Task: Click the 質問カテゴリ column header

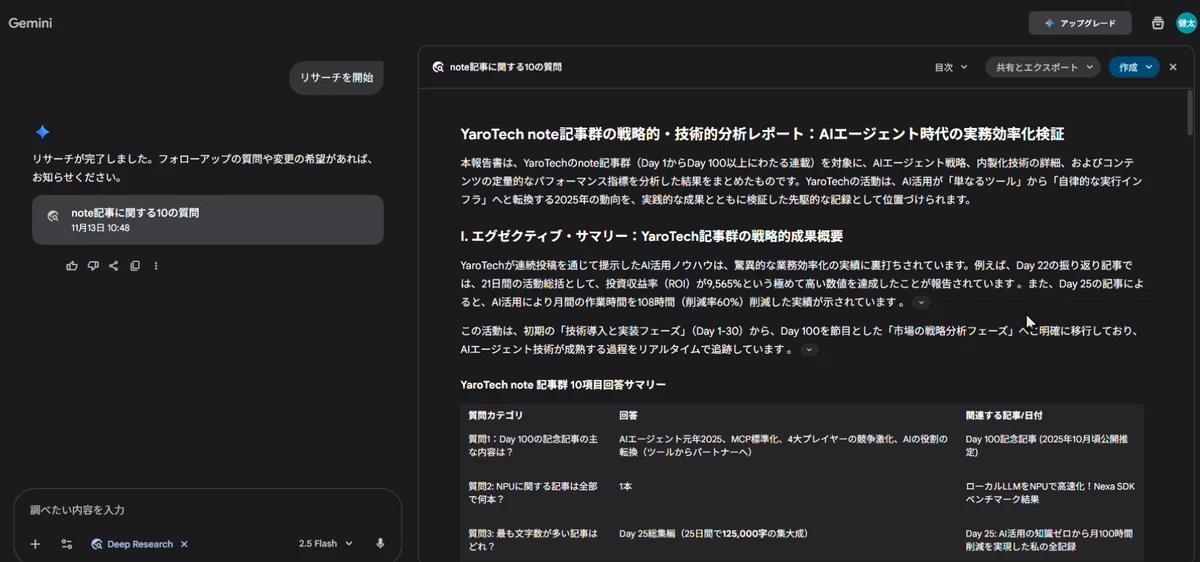Action: pyautogui.click(x=495, y=415)
